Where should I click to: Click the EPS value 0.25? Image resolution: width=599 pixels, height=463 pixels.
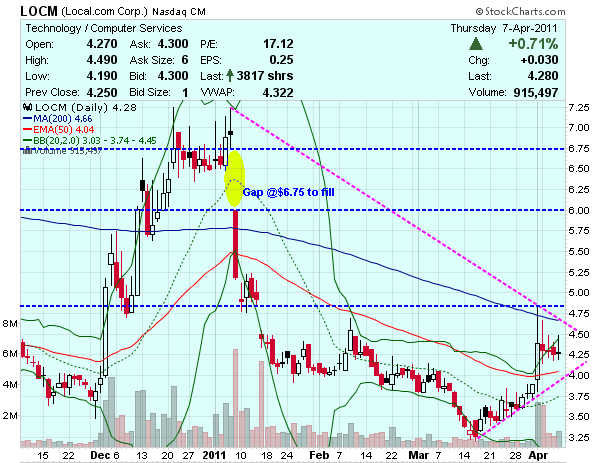click(281, 60)
